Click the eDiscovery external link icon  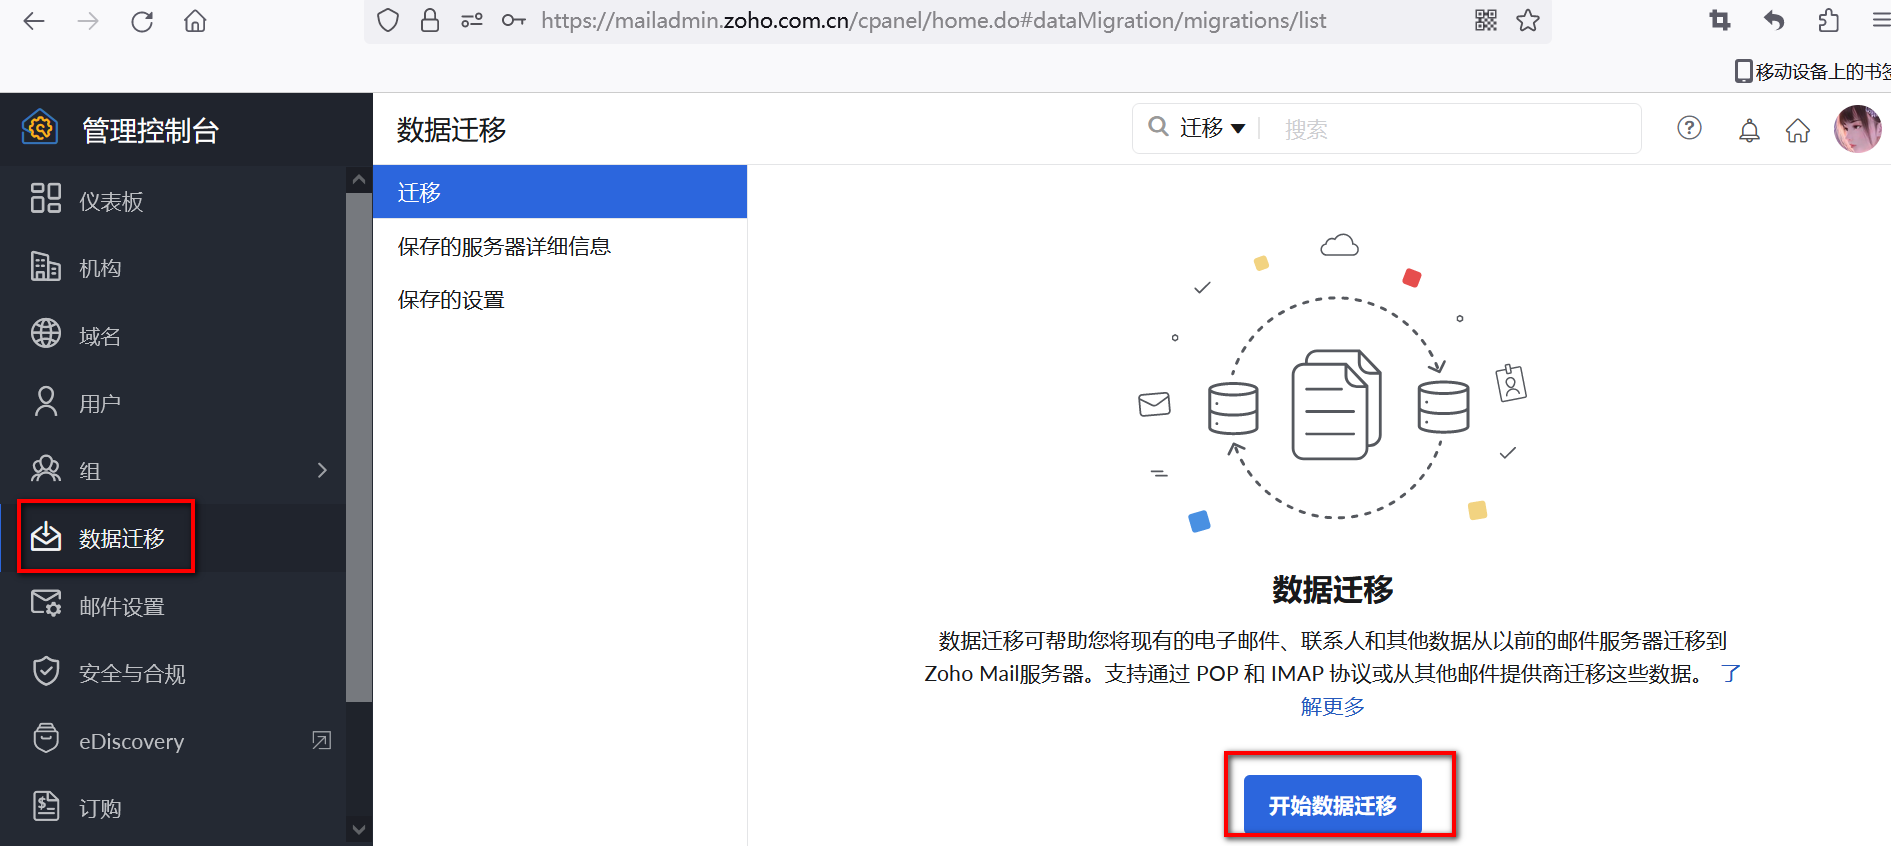pyautogui.click(x=322, y=740)
